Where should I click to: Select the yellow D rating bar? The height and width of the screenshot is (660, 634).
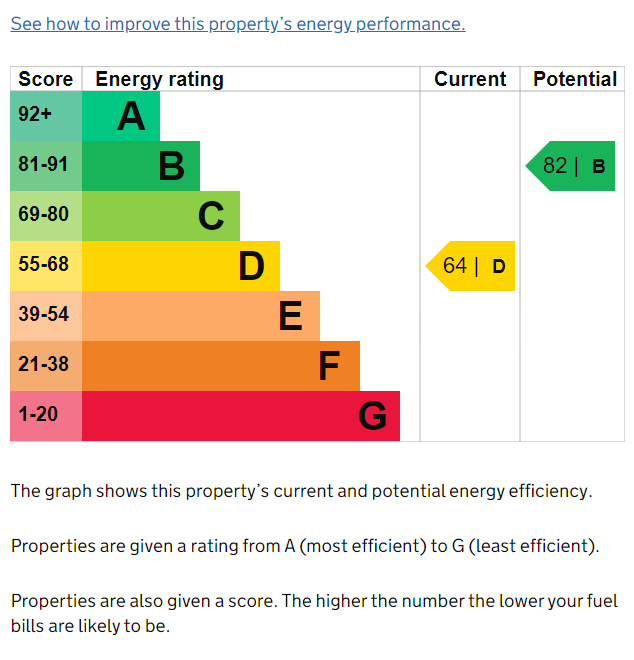coord(181,266)
